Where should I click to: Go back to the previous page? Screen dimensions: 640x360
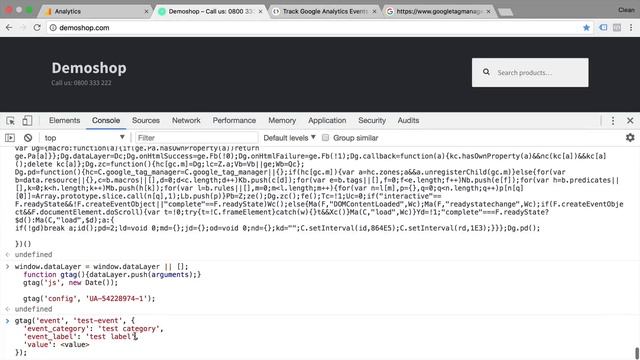coord(9,27)
